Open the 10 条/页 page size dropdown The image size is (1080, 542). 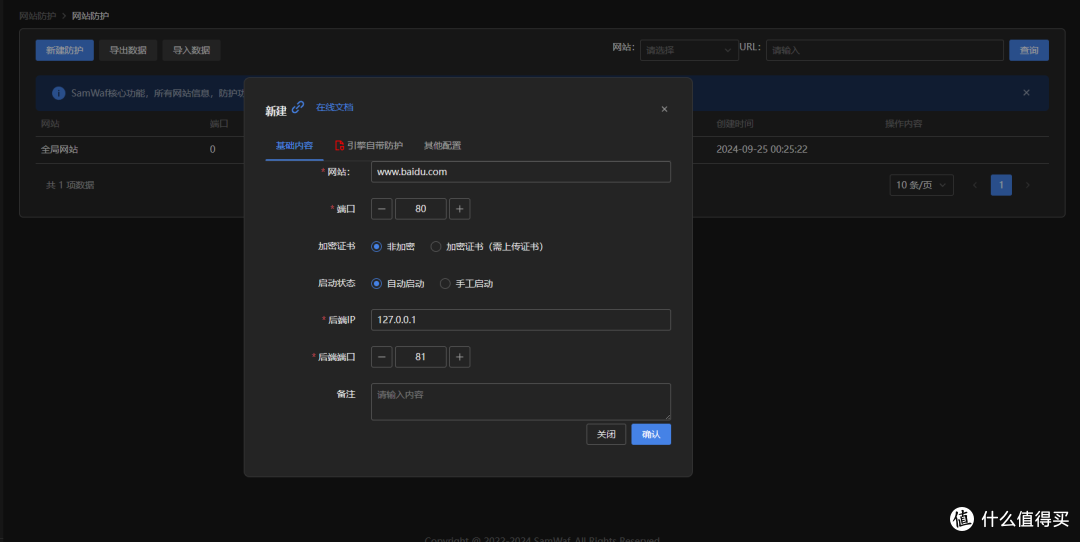point(922,185)
